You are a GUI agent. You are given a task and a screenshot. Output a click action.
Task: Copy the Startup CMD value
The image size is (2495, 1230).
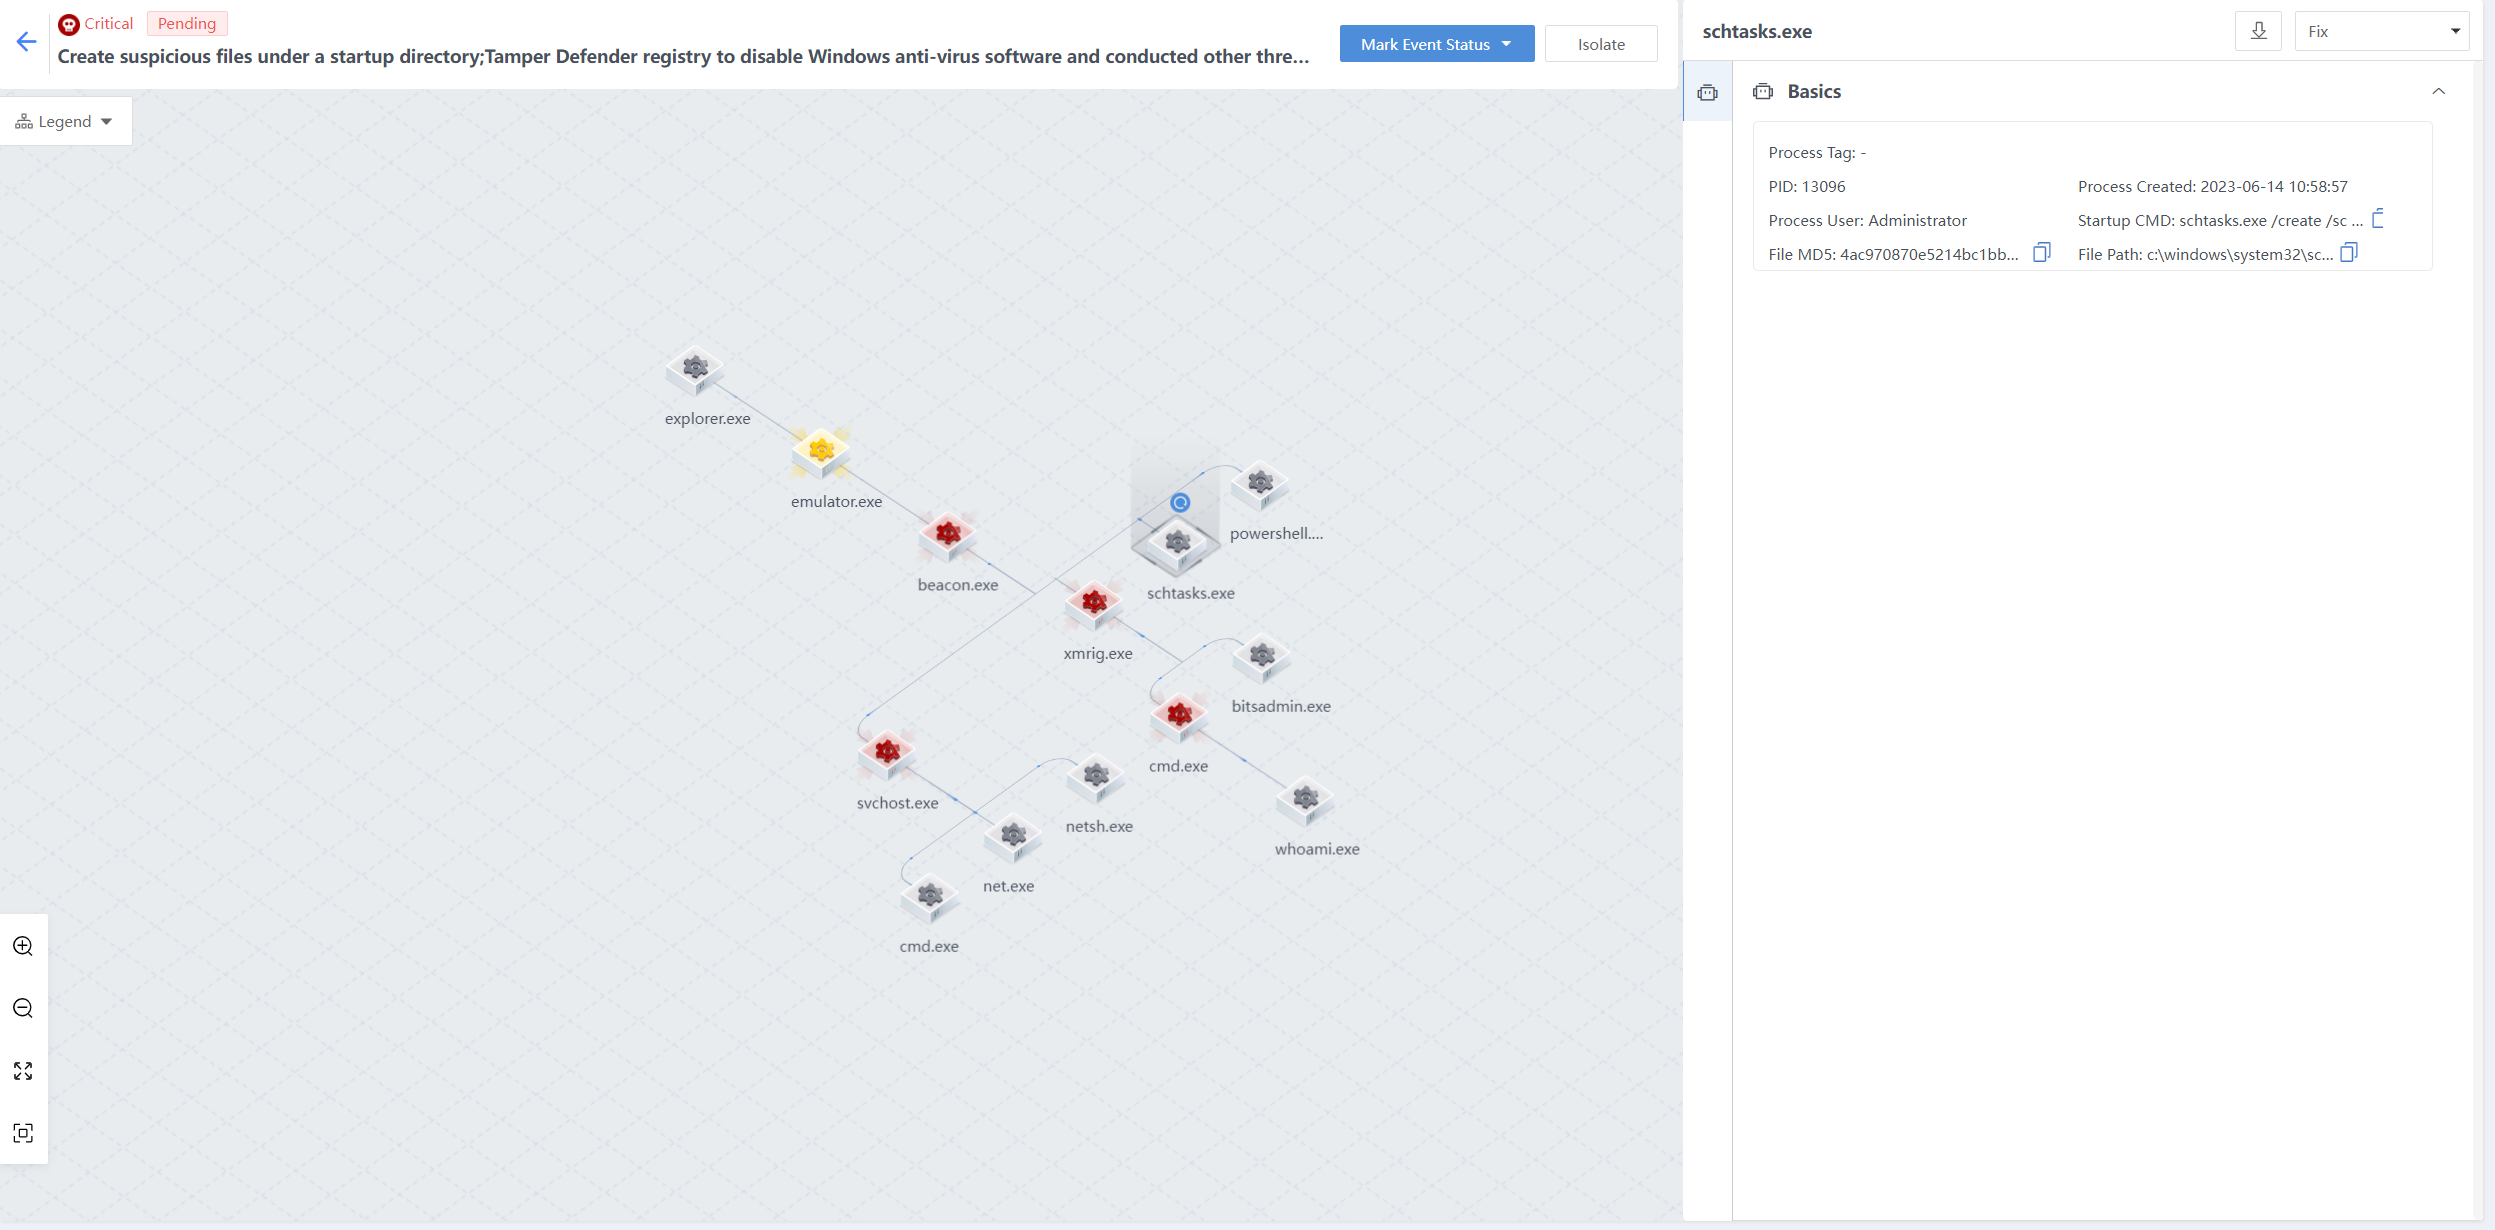(2379, 219)
